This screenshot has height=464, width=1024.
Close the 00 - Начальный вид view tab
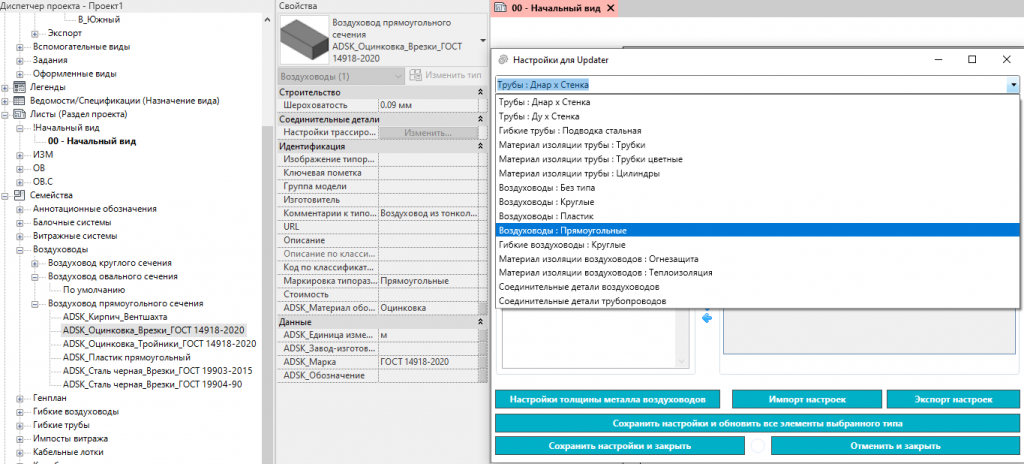(x=611, y=8)
